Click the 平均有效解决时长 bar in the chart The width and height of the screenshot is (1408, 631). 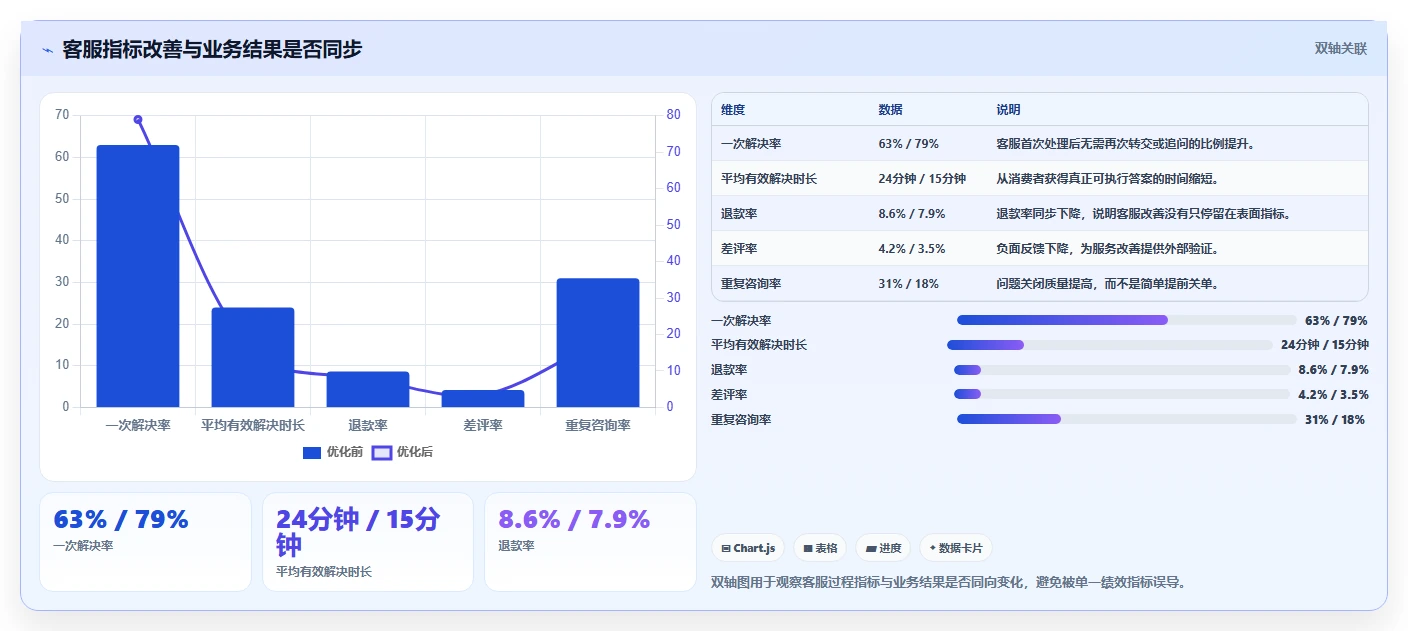253,357
